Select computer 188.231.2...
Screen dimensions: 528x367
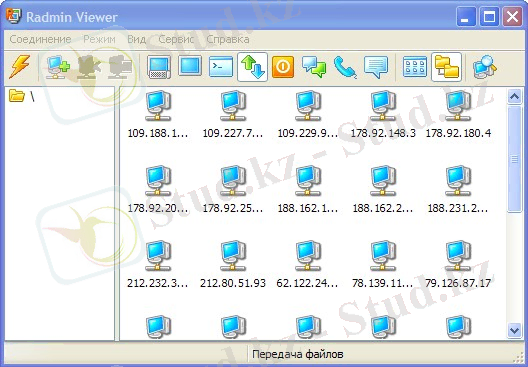[x=458, y=190]
